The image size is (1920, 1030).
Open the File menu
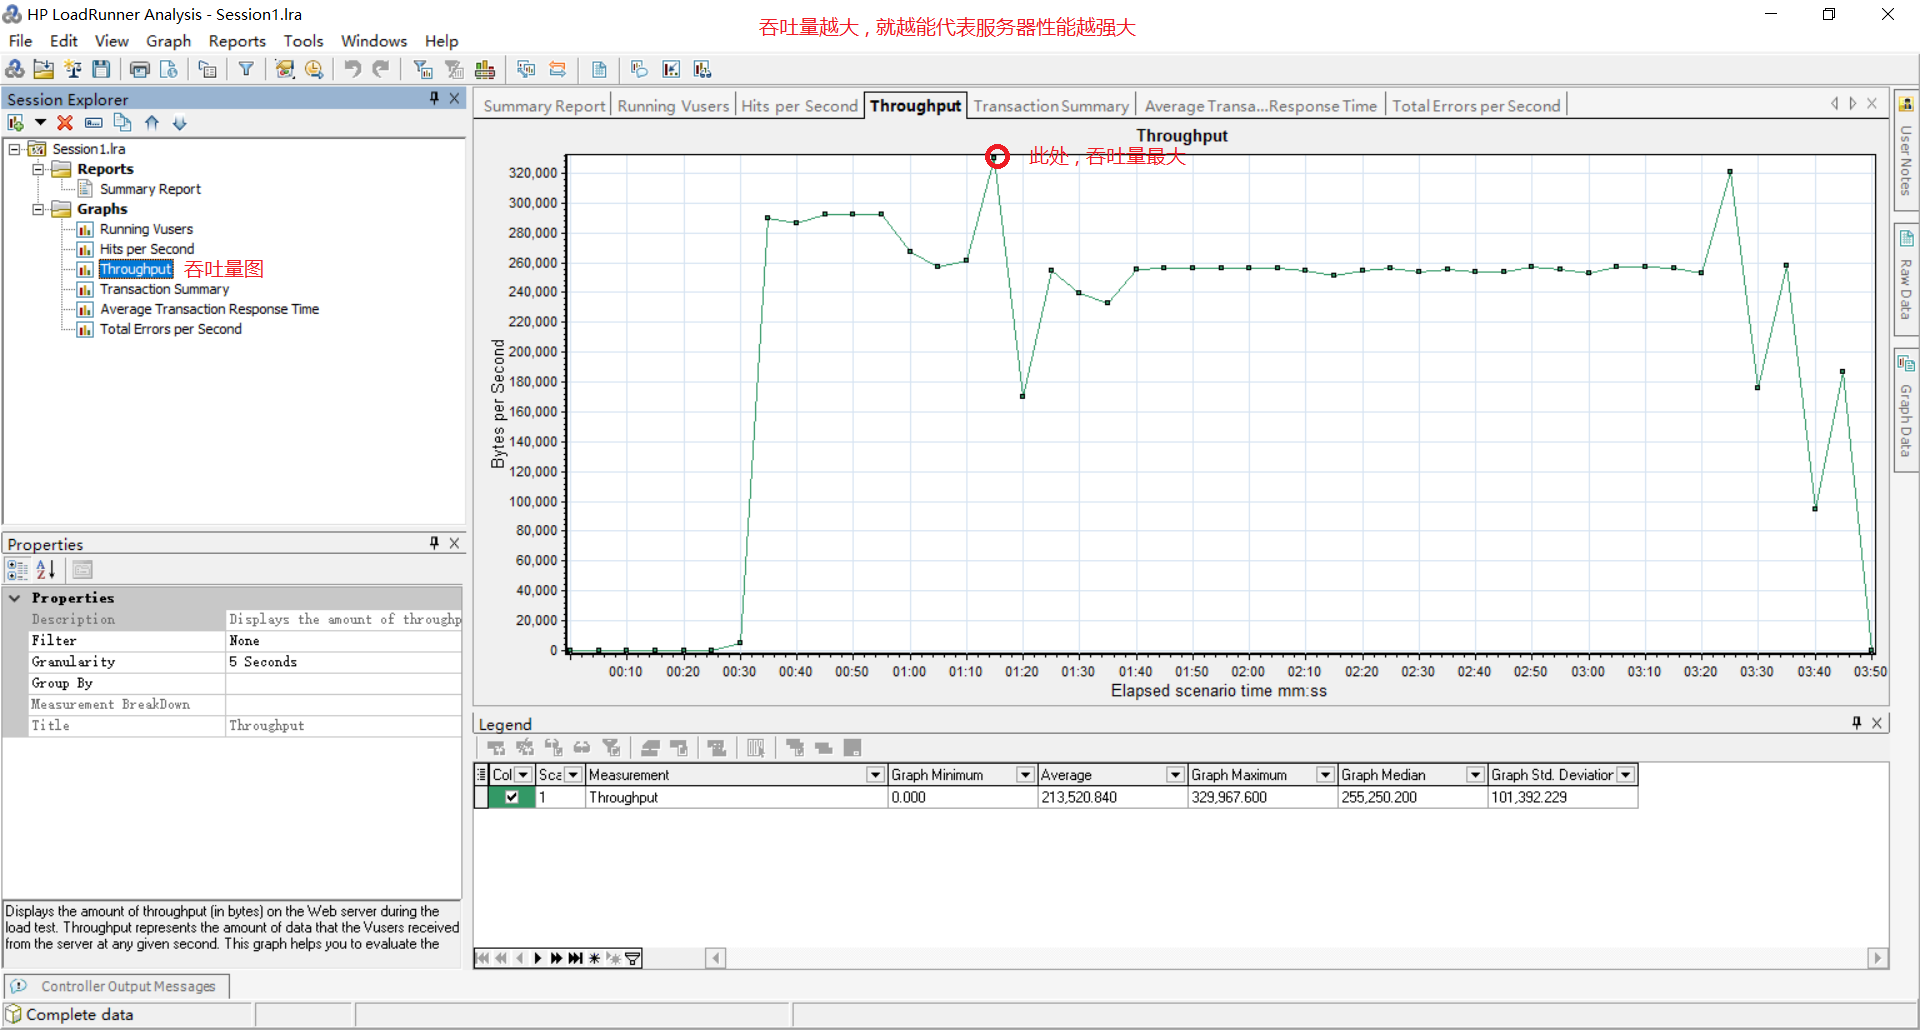click(x=20, y=41)
